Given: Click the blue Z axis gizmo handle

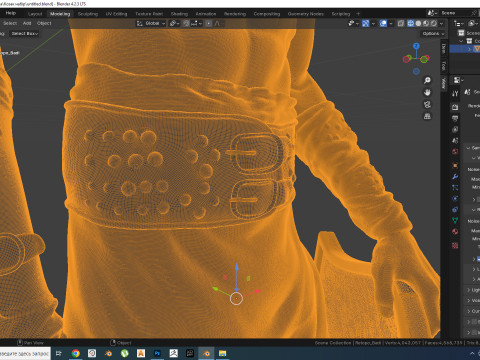Looking at the screenshot, I should [x=416, y=46].
